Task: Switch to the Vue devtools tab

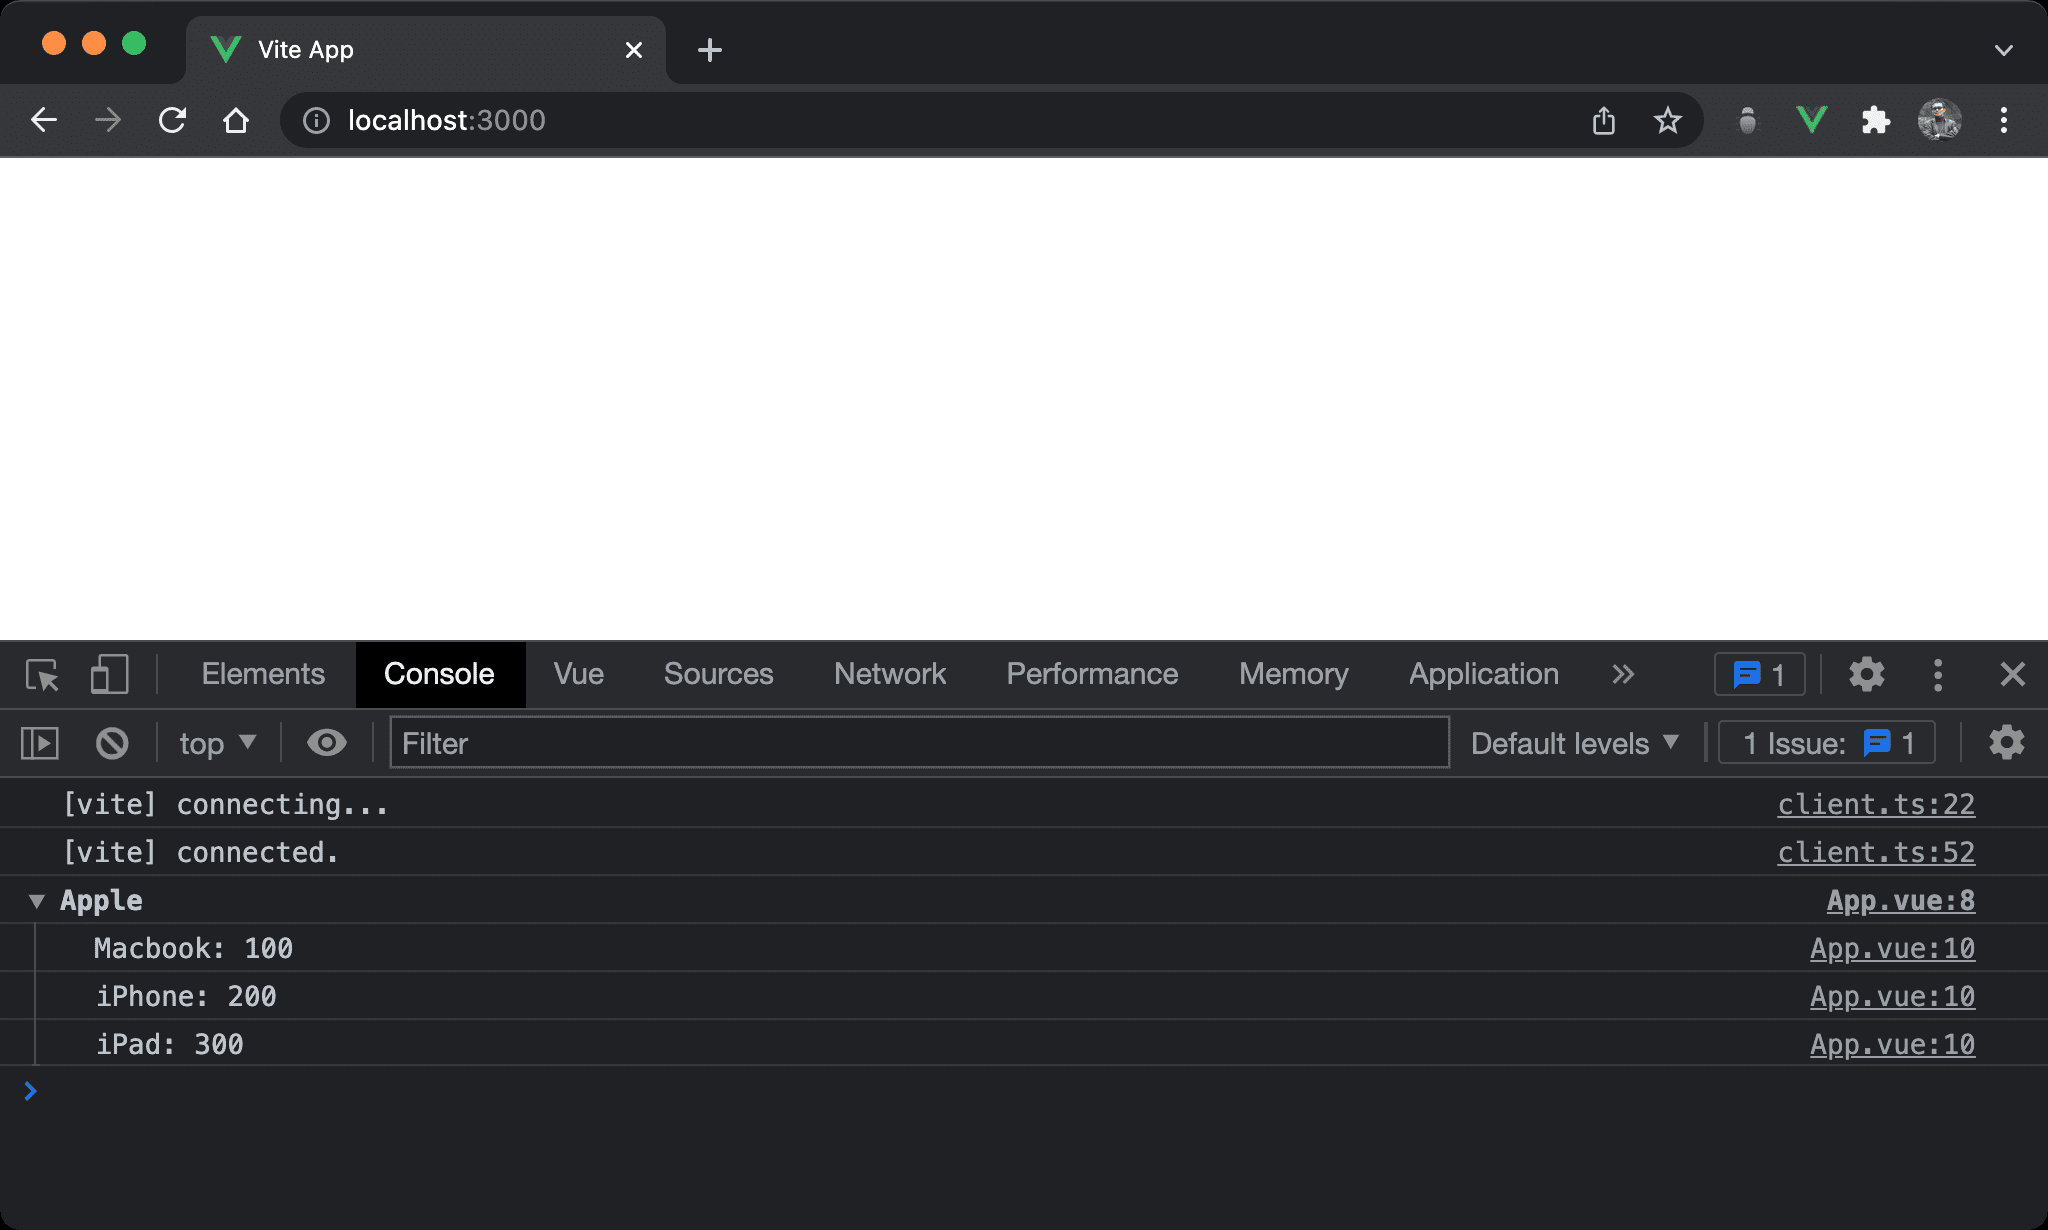Action: (x=578, y=675)
